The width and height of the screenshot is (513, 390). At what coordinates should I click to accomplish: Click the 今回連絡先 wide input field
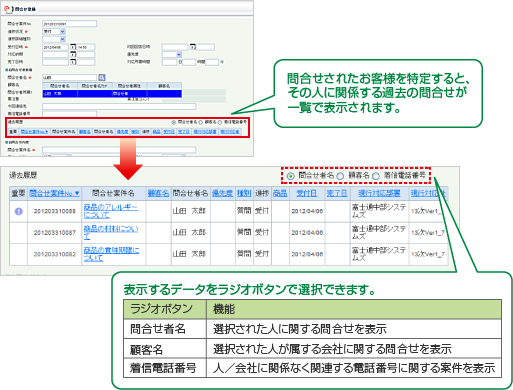pos(119,106)
